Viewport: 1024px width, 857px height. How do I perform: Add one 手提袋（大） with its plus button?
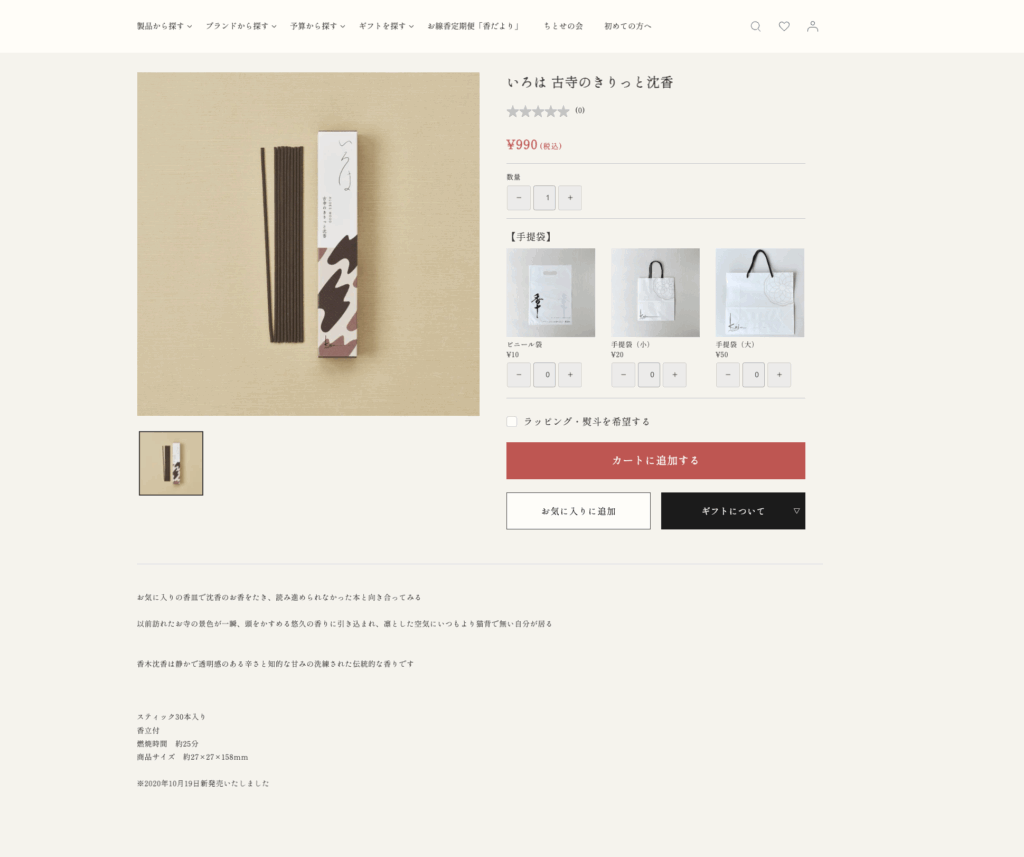[x=779, y=375]
